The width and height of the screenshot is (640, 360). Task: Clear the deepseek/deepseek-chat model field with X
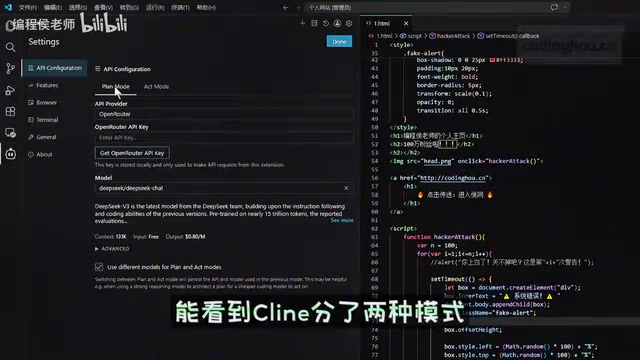[346, 188]
